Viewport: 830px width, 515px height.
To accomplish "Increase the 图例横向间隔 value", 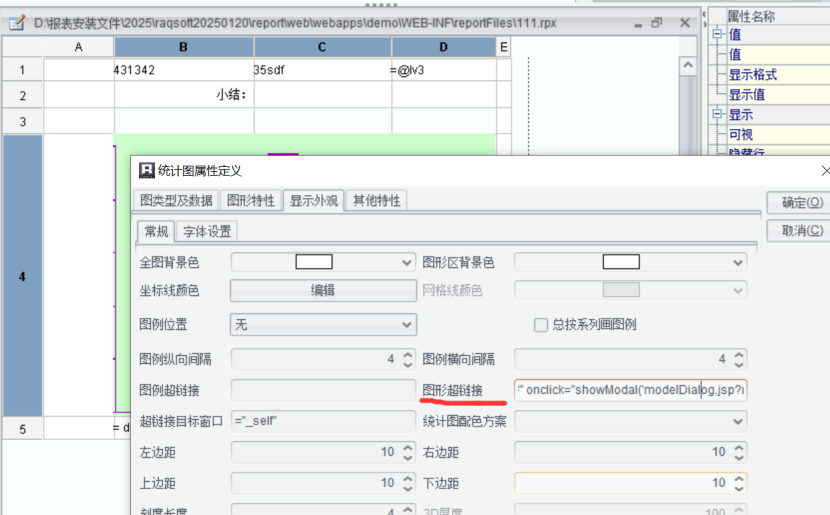I will pos(739,355).
